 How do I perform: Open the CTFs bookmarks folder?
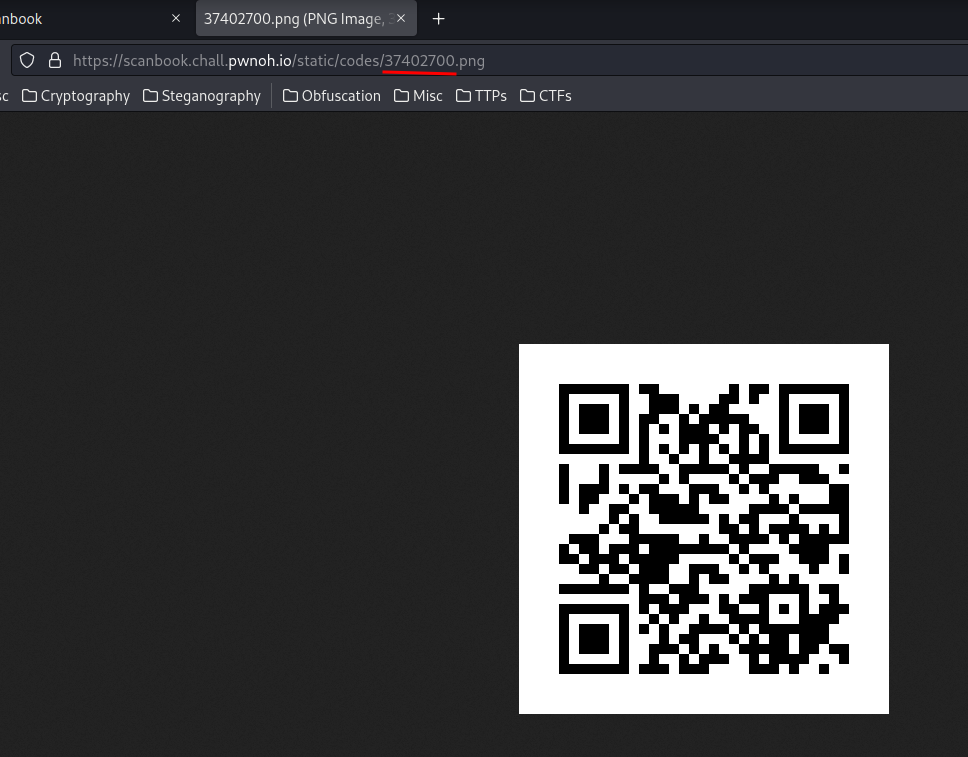point(546,96)
